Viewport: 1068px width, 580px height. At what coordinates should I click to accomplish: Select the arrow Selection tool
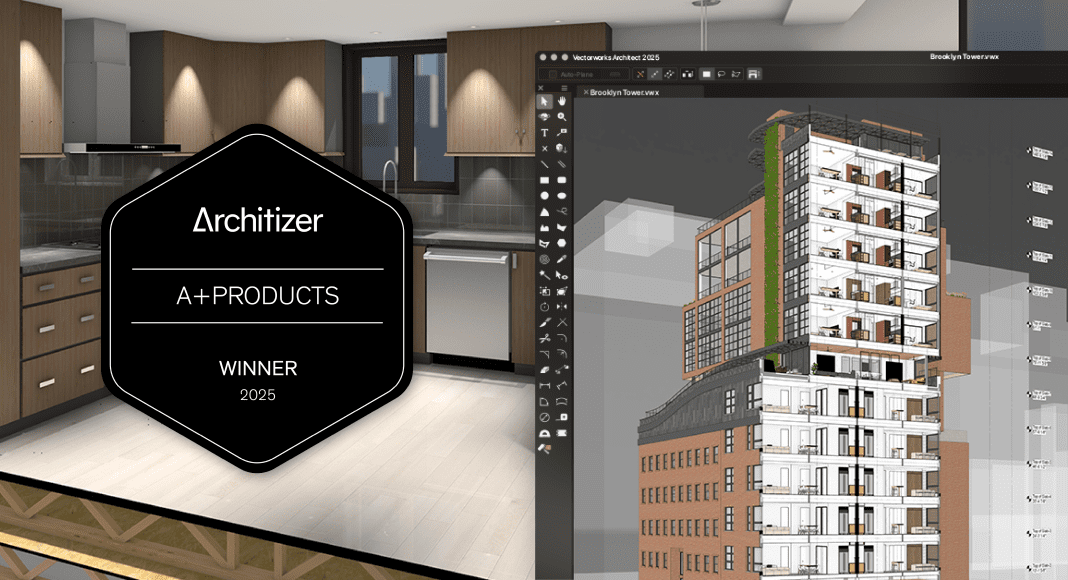[545, 101]
